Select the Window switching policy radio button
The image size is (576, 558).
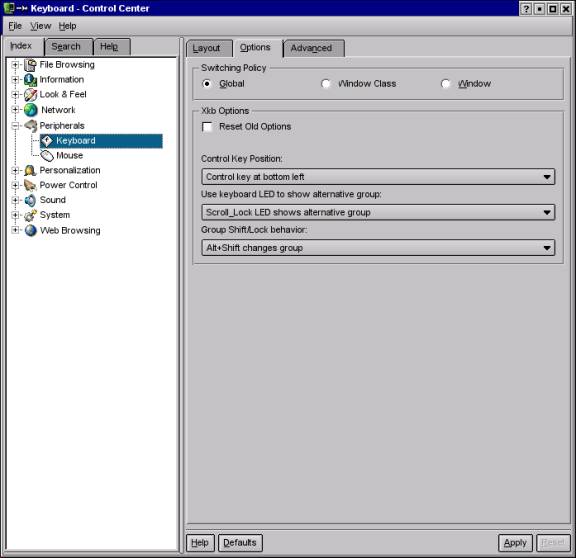(x=445, y=84)
